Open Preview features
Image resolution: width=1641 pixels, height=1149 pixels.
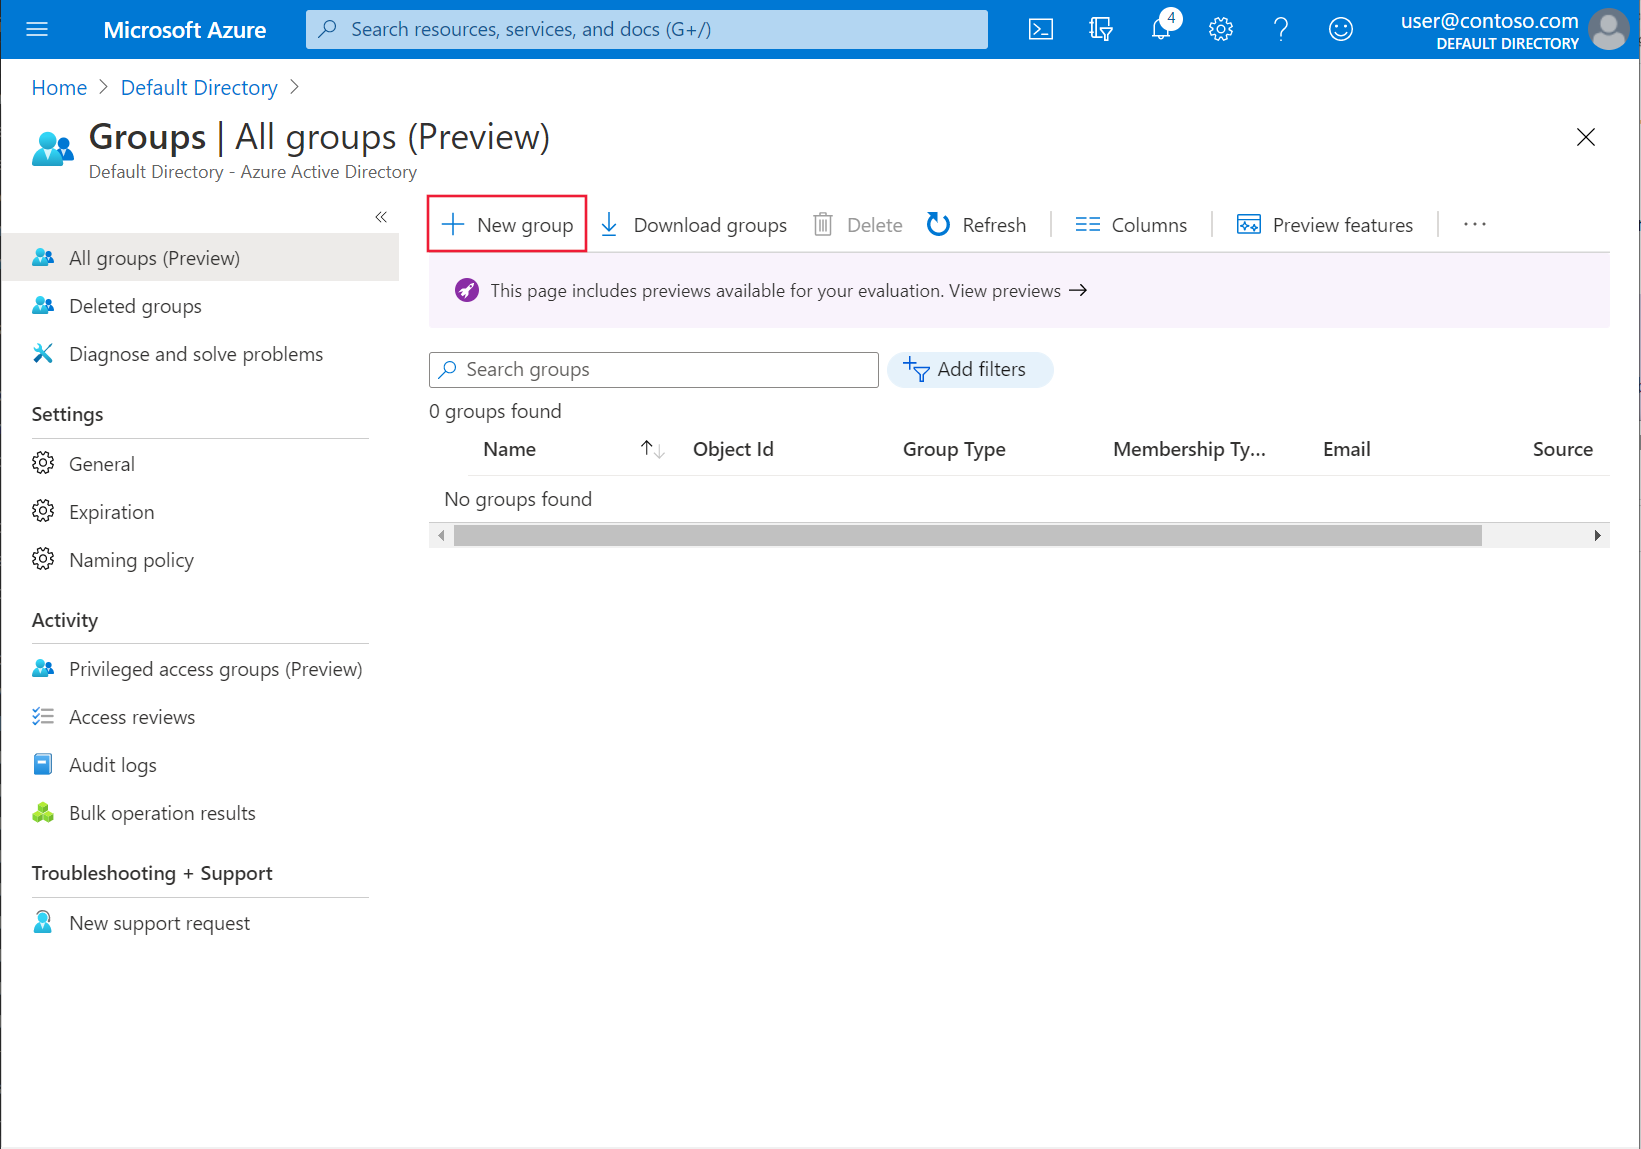[1324, 224]
